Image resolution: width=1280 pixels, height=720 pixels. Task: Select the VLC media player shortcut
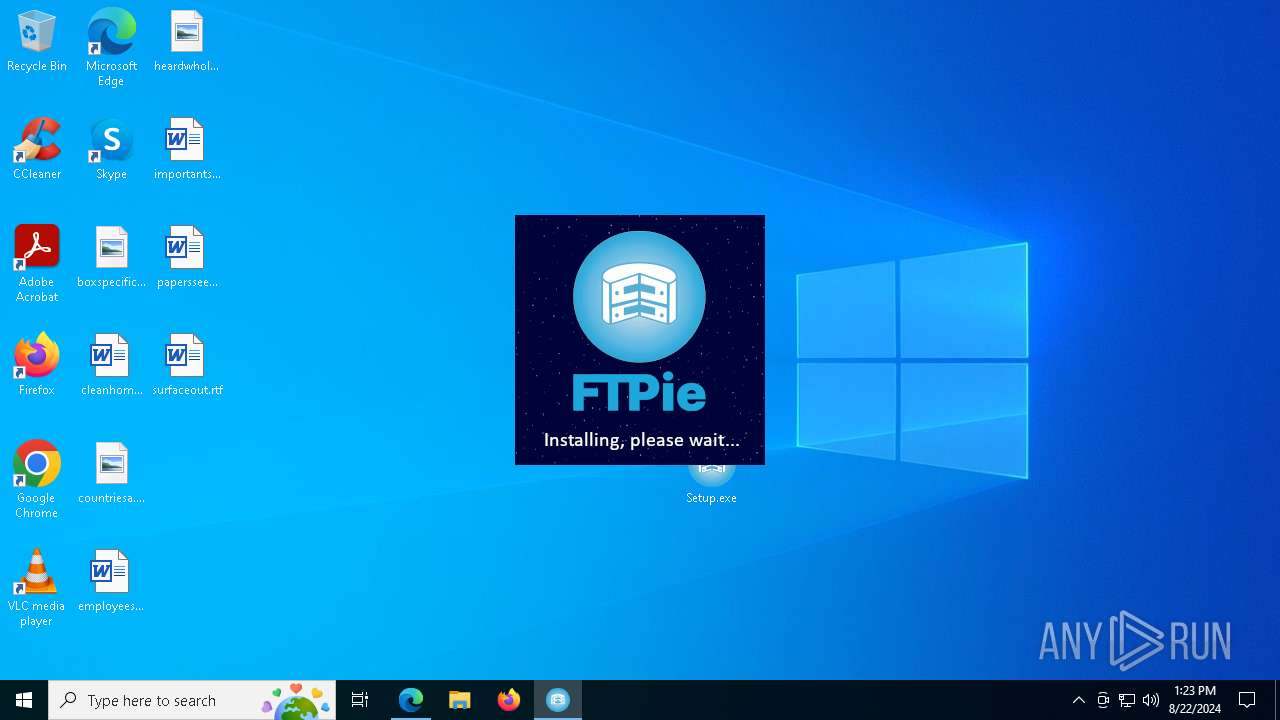(37, 588)
